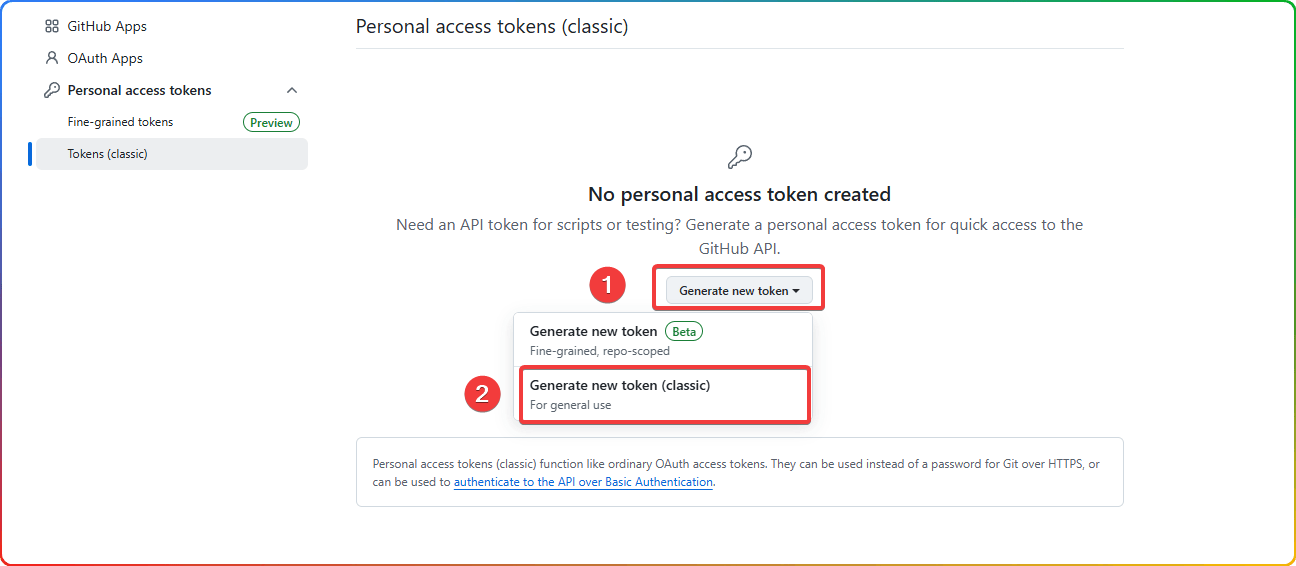
Task: Select Tokens (classic) sidebar item
Action: 172,154
